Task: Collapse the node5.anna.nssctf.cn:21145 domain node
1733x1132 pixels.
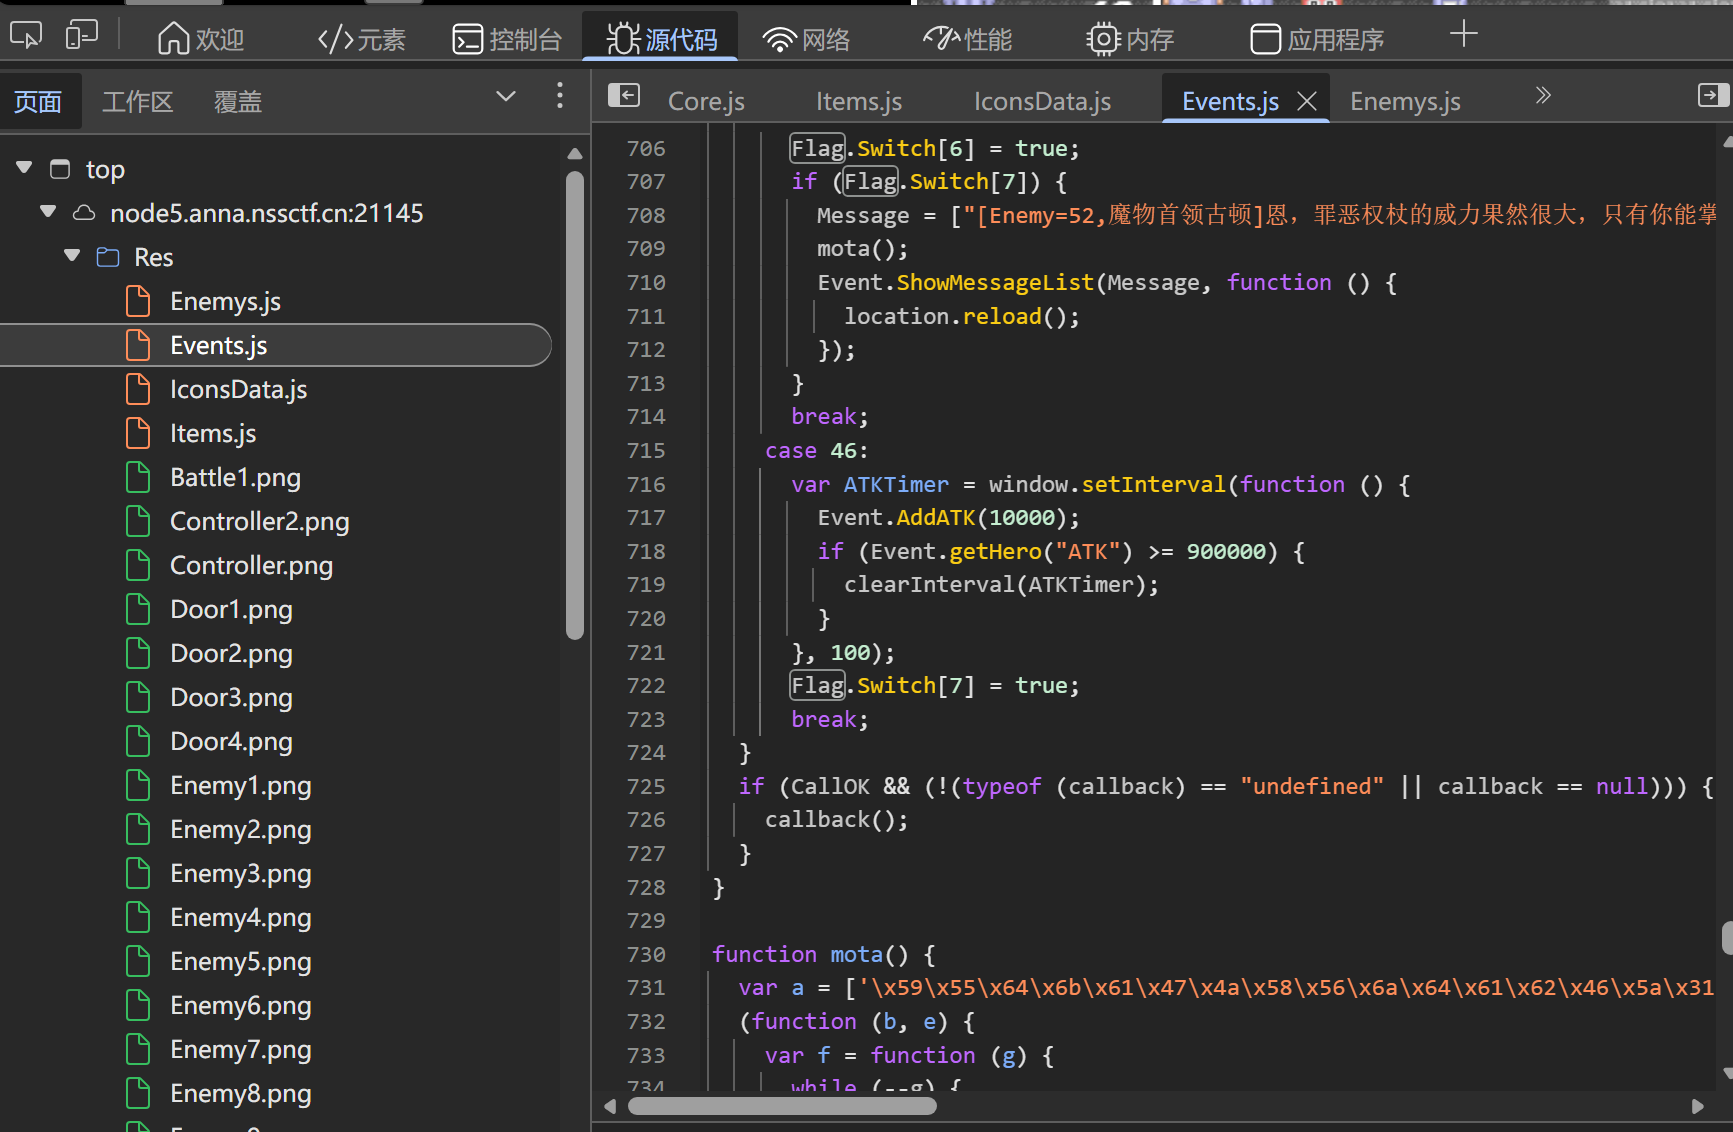Action: tap(48, 212)
